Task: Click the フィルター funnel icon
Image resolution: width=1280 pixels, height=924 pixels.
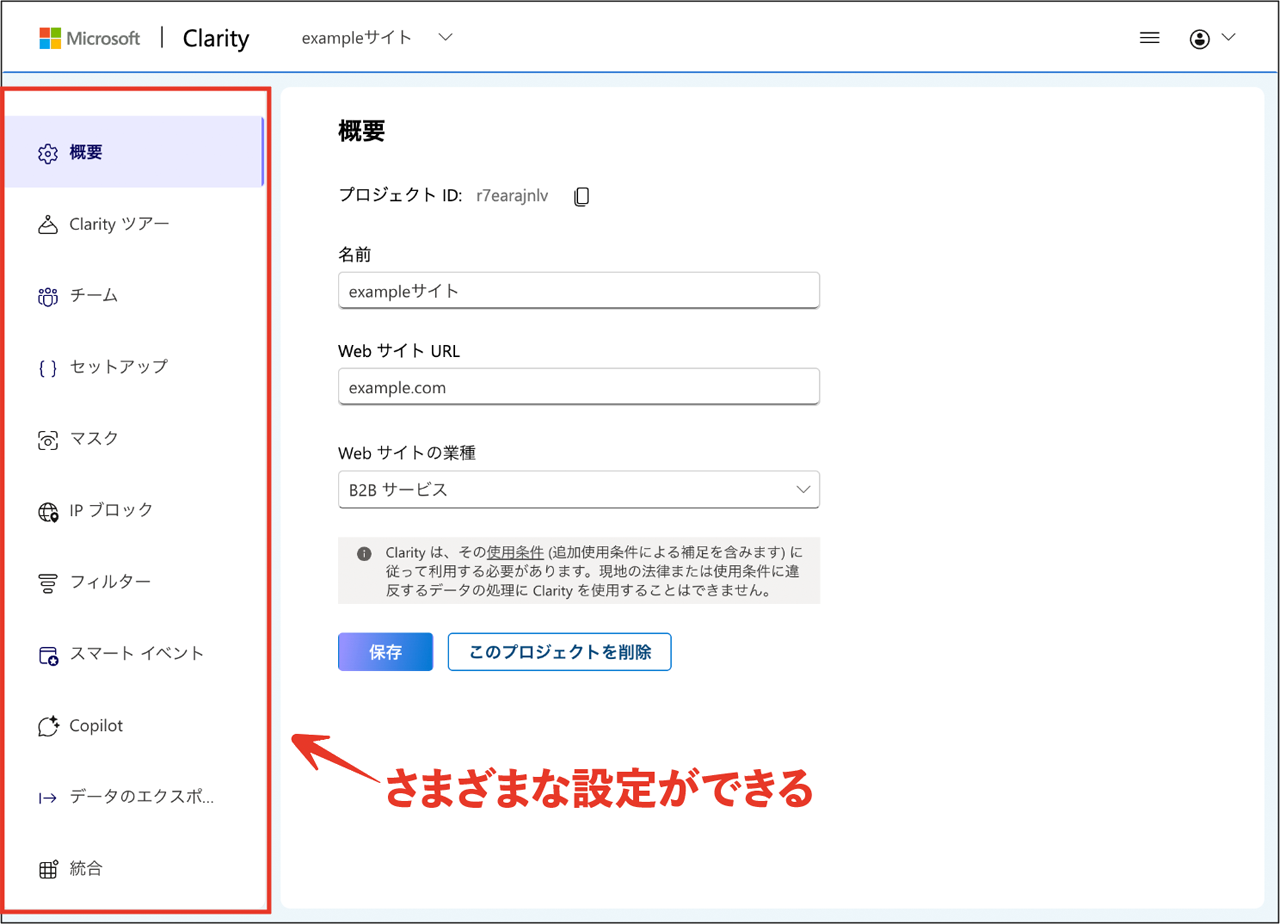Action: (x=48, y=582)
